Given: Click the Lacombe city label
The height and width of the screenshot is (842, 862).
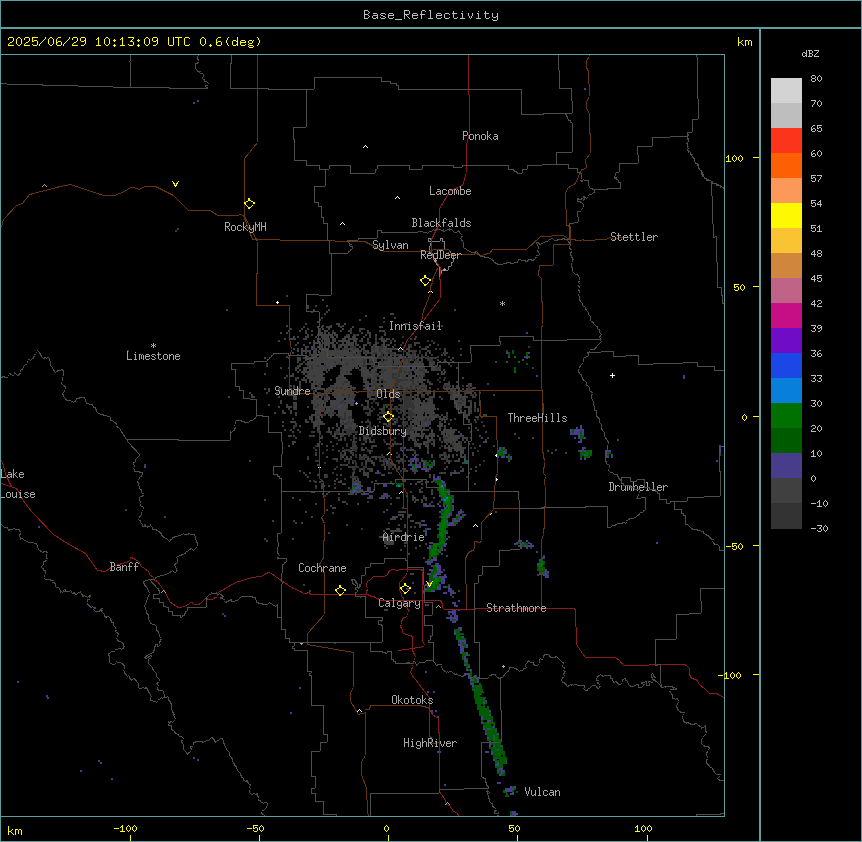Looking at the screenshot, I should (450, 191).
